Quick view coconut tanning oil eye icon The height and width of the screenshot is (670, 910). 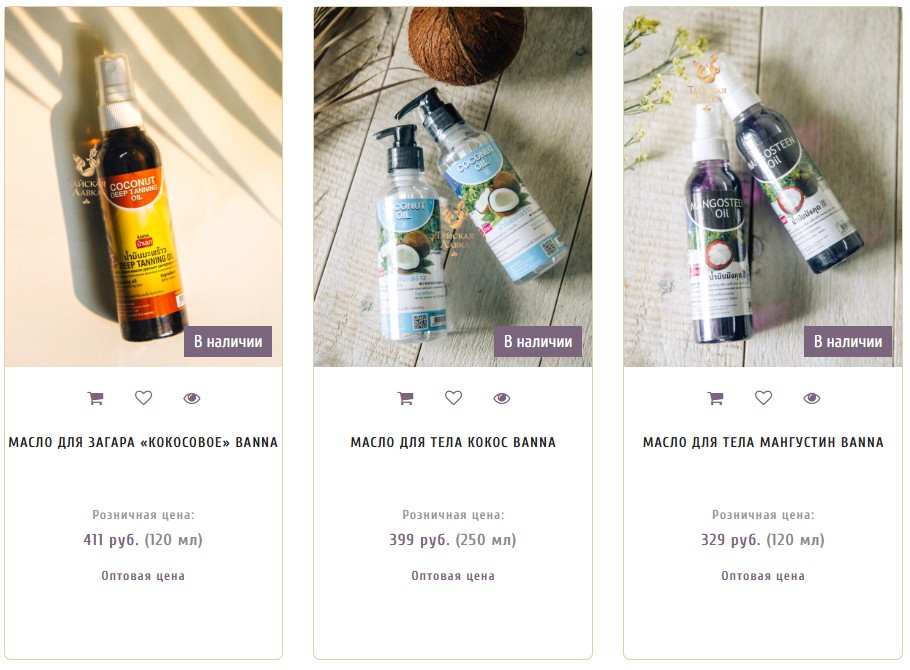[x=192, y=398]
